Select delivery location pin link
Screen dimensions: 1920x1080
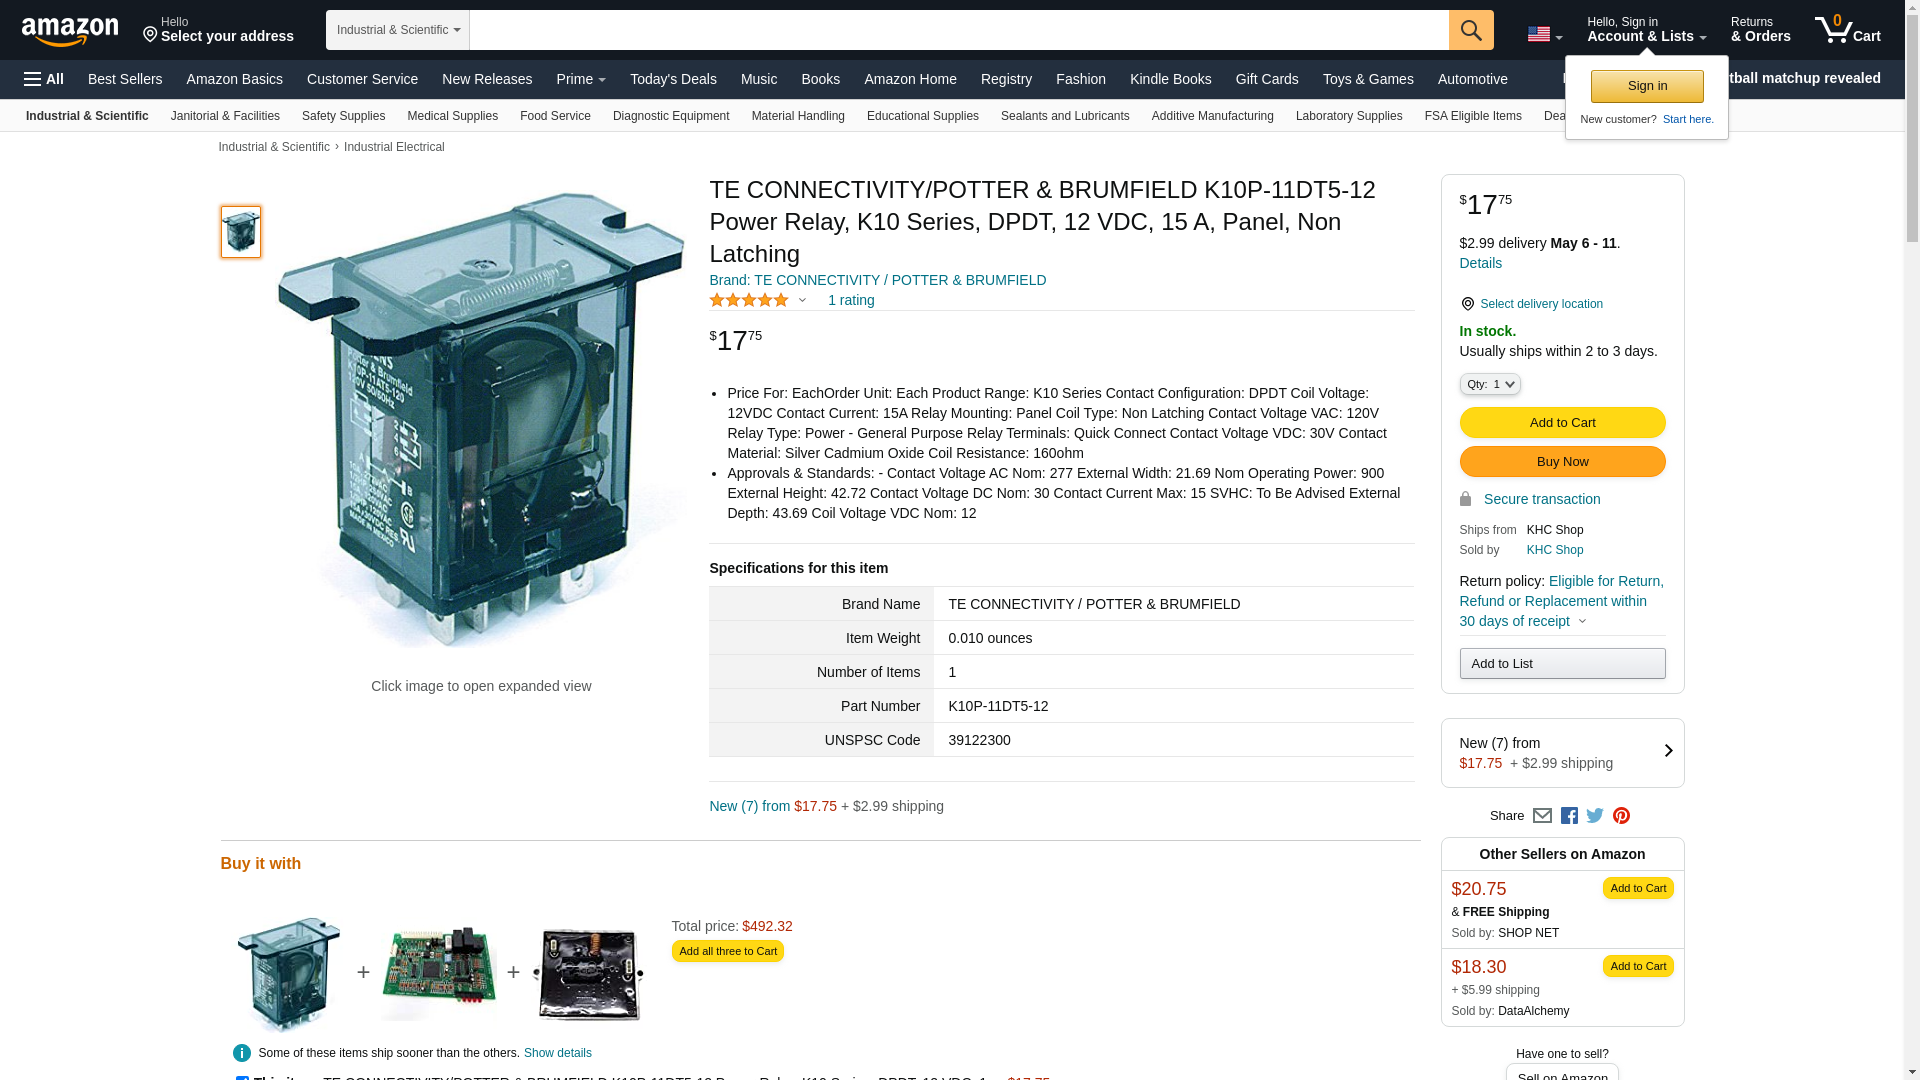point(1540,304)
